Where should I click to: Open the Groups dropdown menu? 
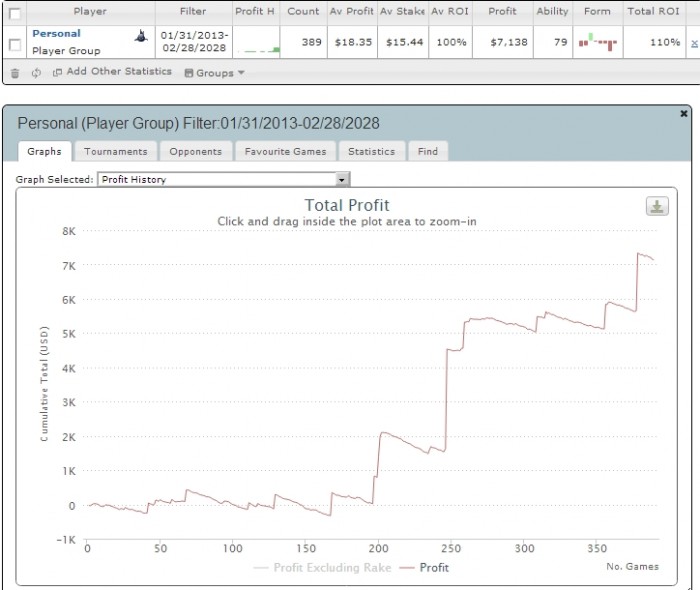(x=214, y=73)
